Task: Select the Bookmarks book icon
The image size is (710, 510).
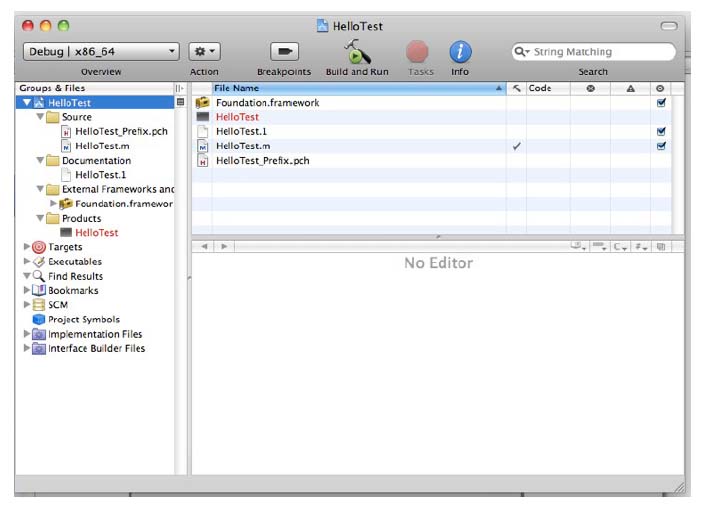Action: click(x=39, y=290)
